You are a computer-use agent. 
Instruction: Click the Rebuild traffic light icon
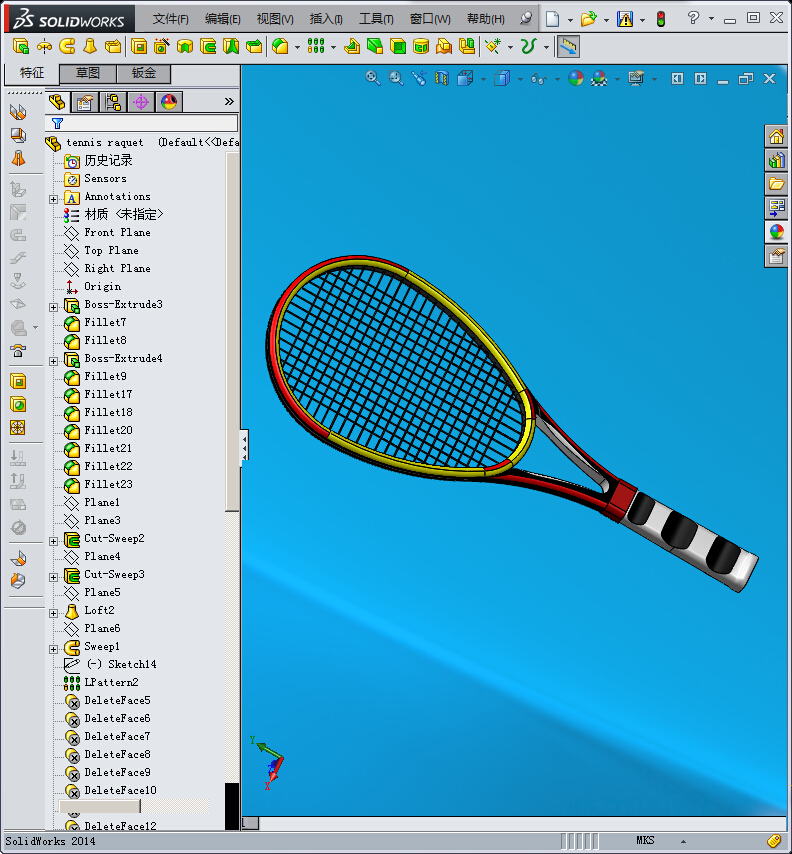[x=661, y=19]
